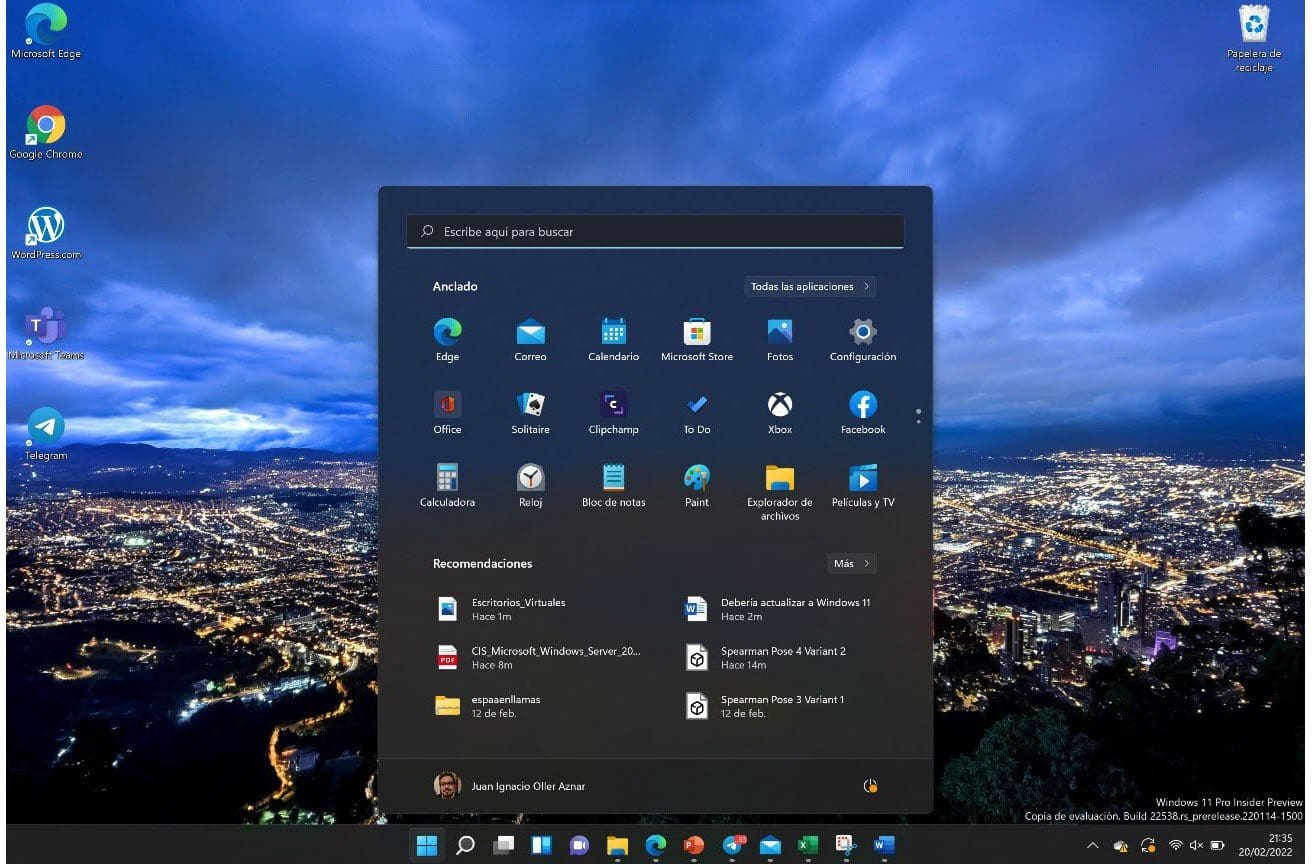This screenshot has width=1314, height=864.
Task: Click the Más recommendations button
Action: [852, 563]
